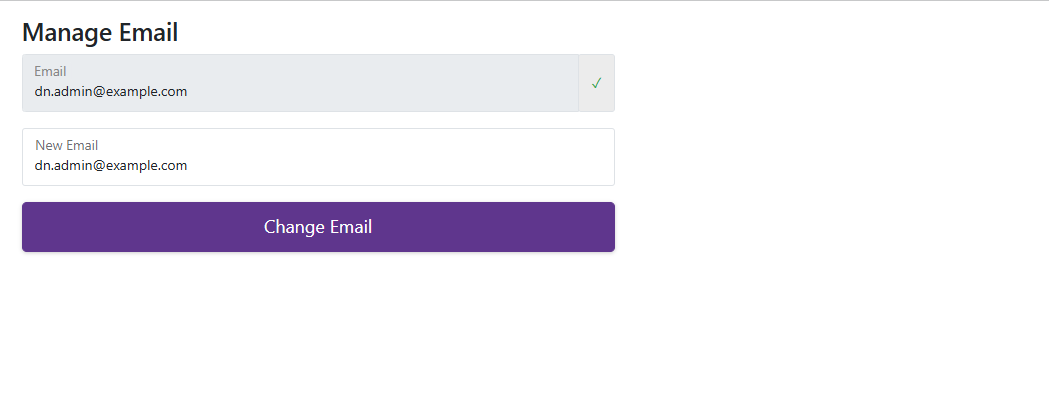
Task: Click the email confirmed tick mark
Action: point(596,83)
